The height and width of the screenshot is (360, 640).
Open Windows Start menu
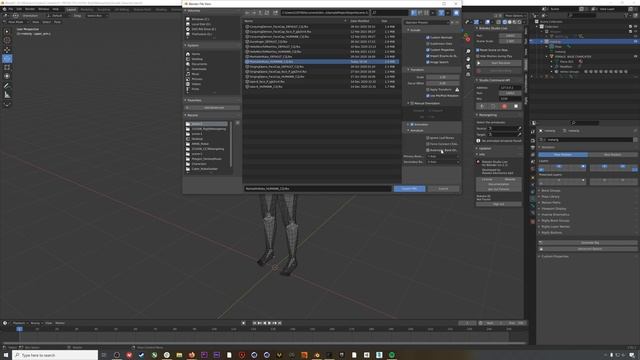click(6, 355)
